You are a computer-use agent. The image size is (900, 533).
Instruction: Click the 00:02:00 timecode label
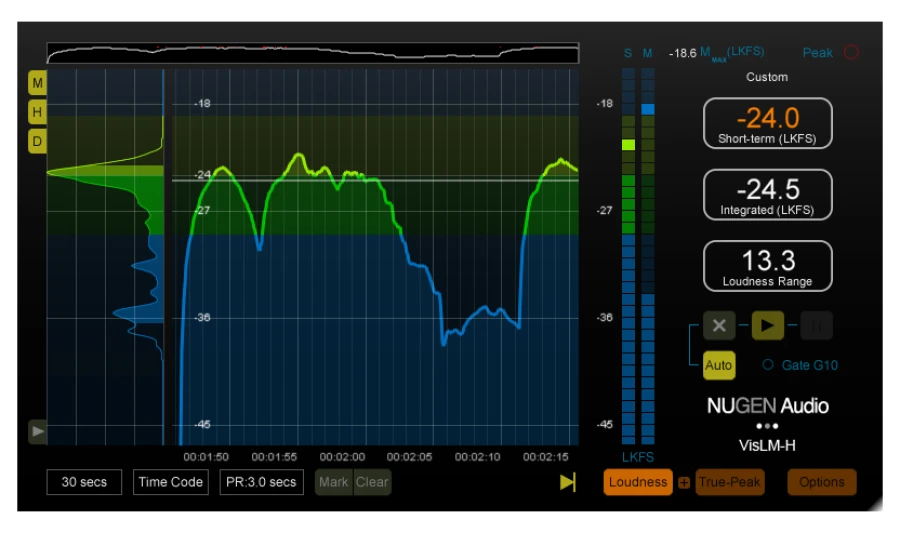coord(342,457)
